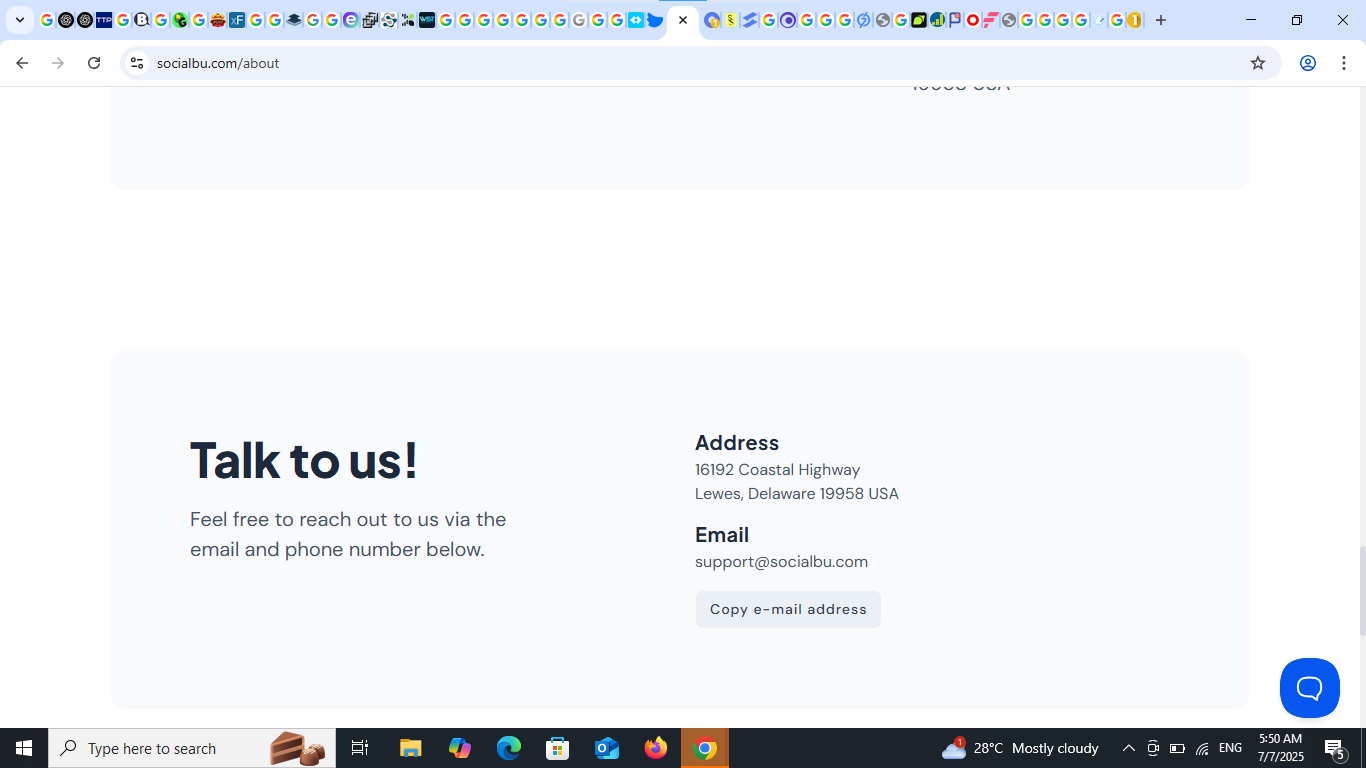Click the 16192 Coastal Highway address line
1366x768 pixels.
tap(777, 469)
